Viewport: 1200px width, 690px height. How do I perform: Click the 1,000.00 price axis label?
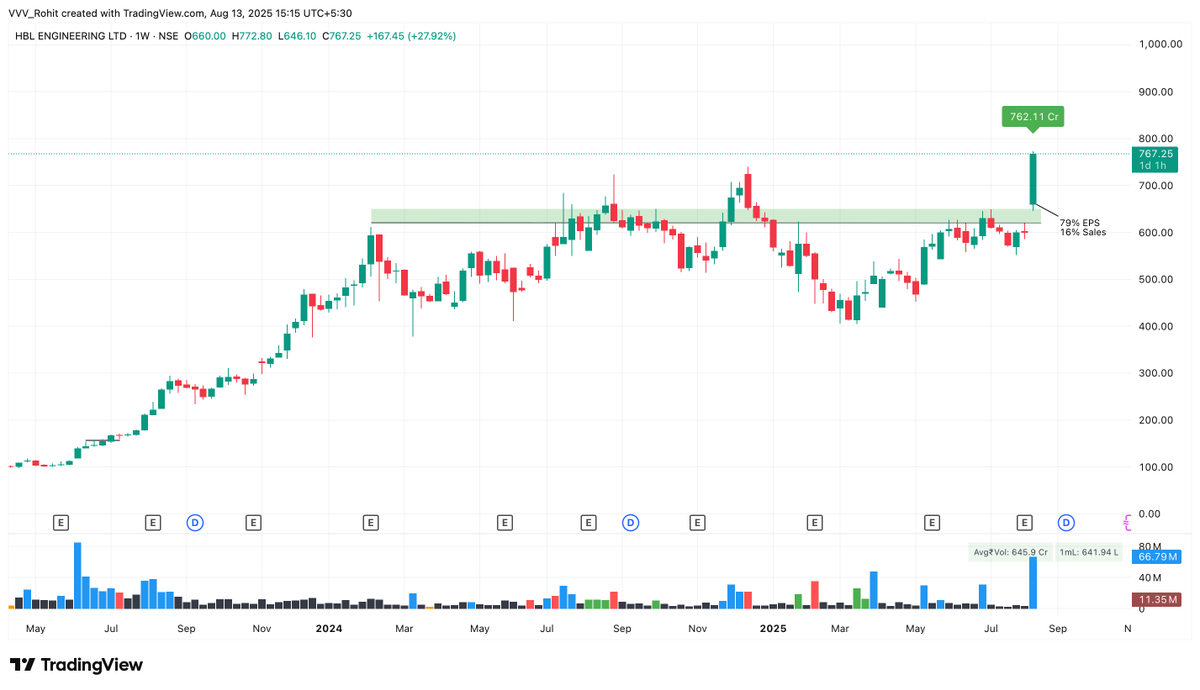click(x=1160, y=45)
